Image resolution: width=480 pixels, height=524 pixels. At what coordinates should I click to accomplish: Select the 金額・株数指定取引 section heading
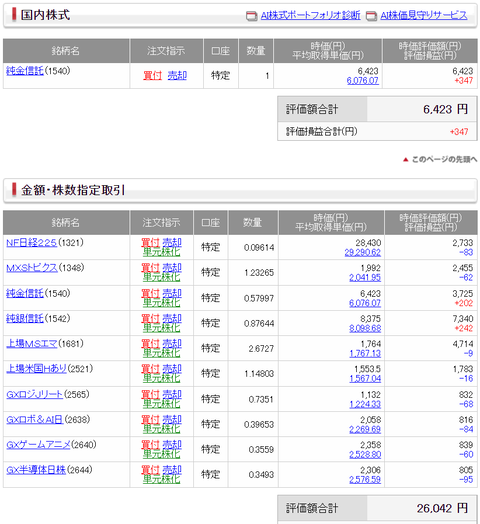click(73, 190)
